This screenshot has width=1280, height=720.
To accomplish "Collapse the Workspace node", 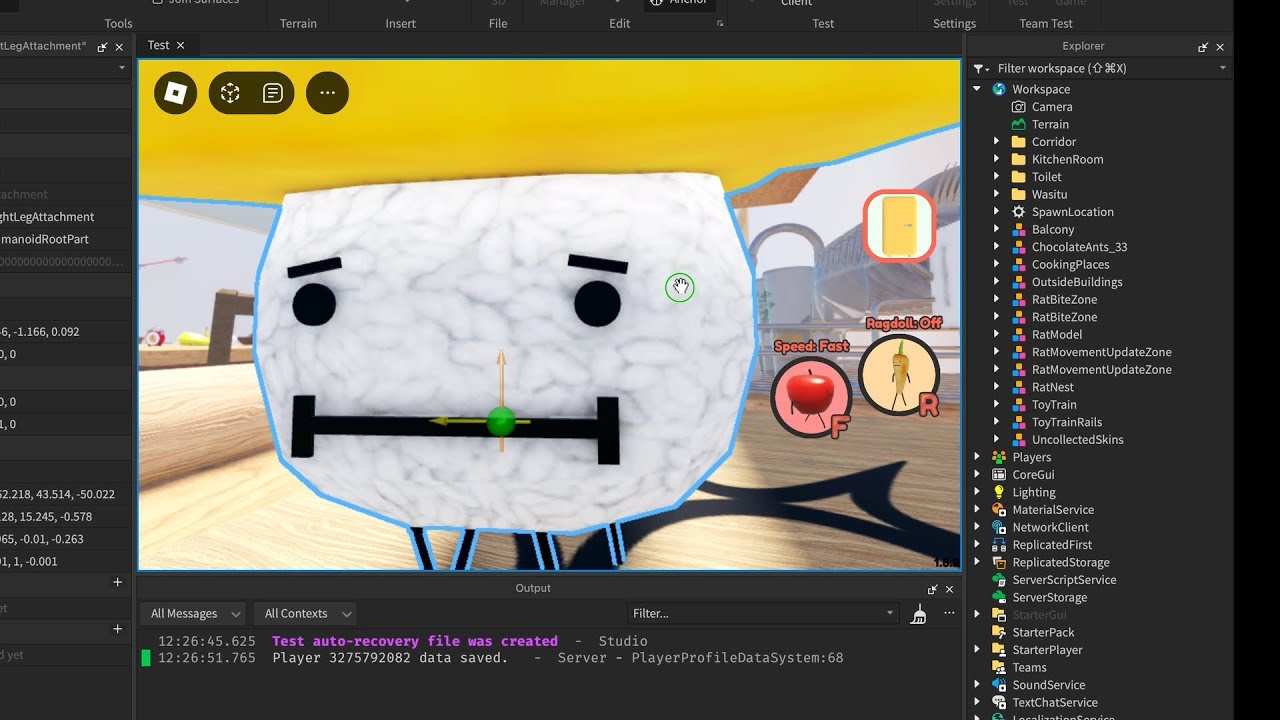I will point(977,89).
